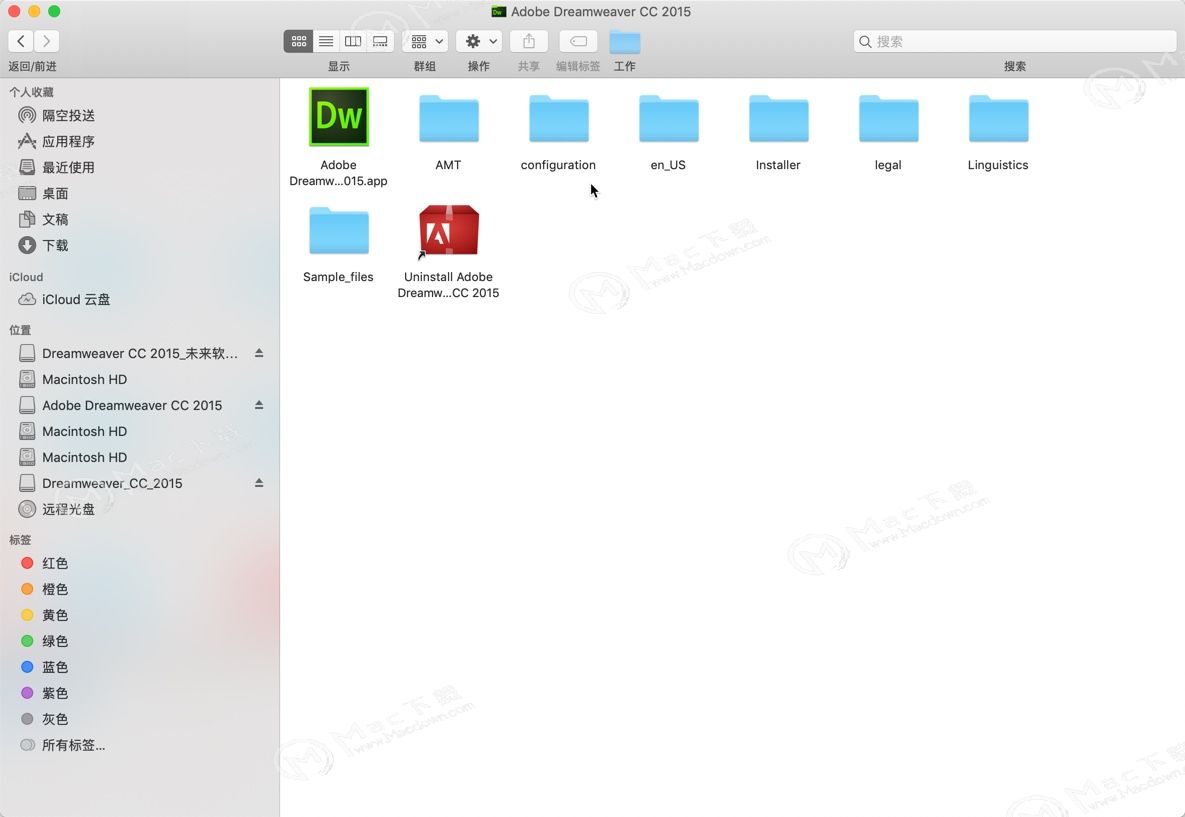
Task: Switch to column view
Action: click(353, 41)
